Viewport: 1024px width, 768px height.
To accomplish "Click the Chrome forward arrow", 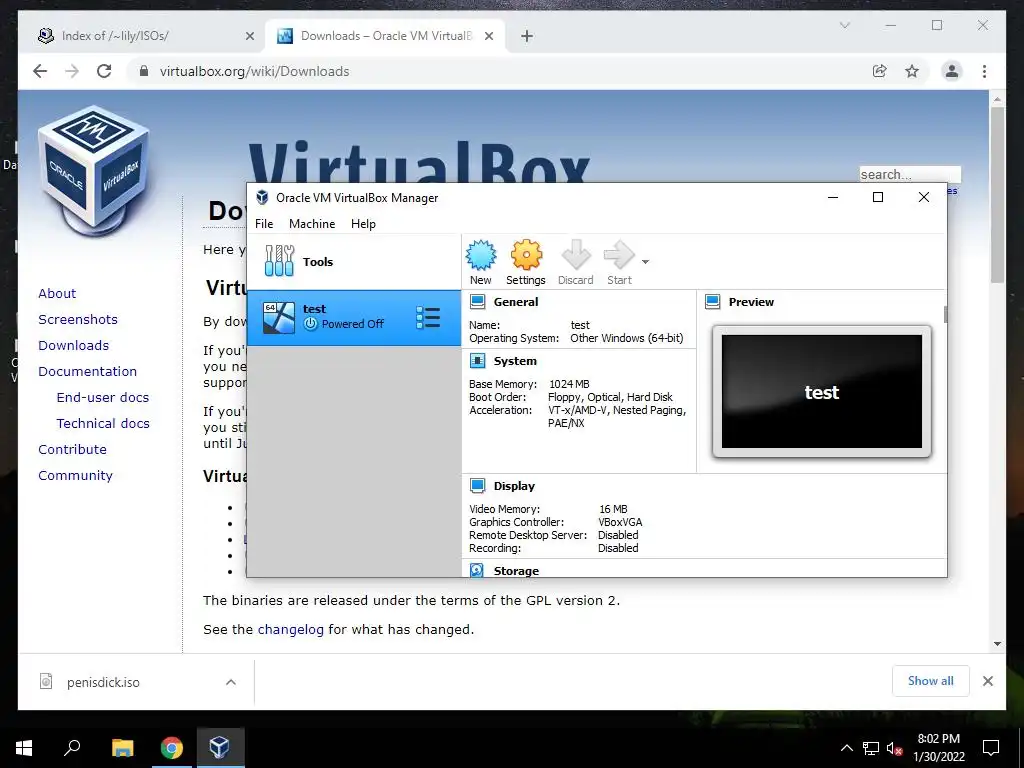I will pyautogui.click(x=72, y=71).
